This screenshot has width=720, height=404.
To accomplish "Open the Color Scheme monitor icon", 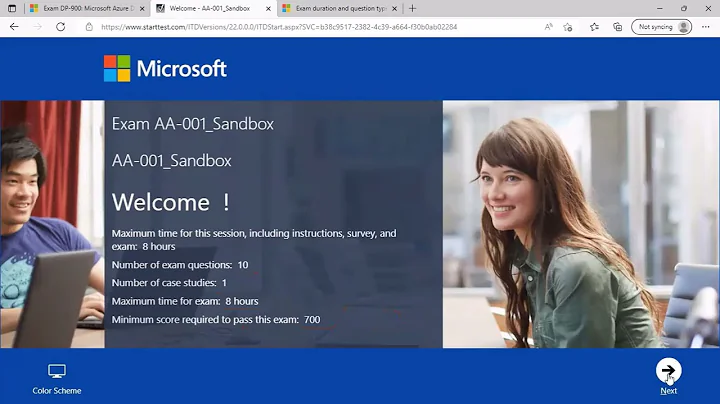I will (x=57, y=371).
